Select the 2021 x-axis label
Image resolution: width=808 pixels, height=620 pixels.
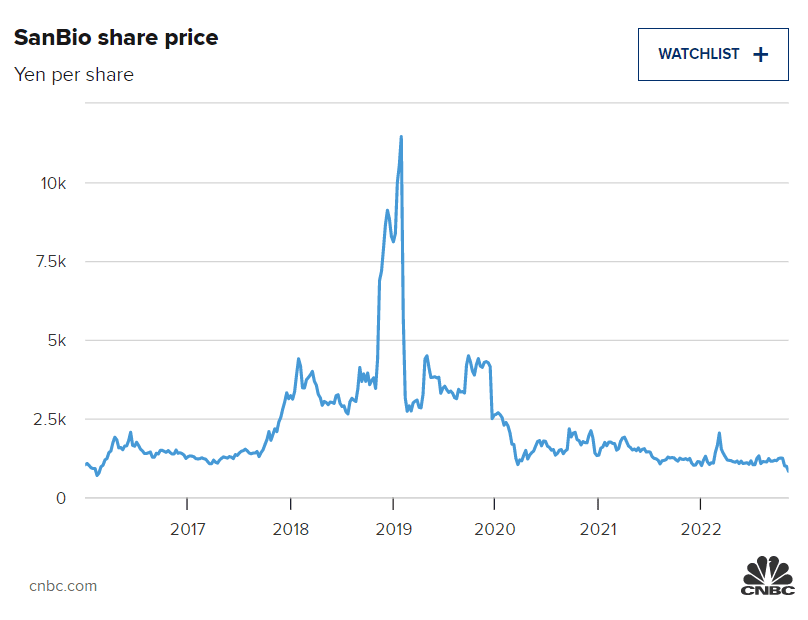[x=598, y=527]
